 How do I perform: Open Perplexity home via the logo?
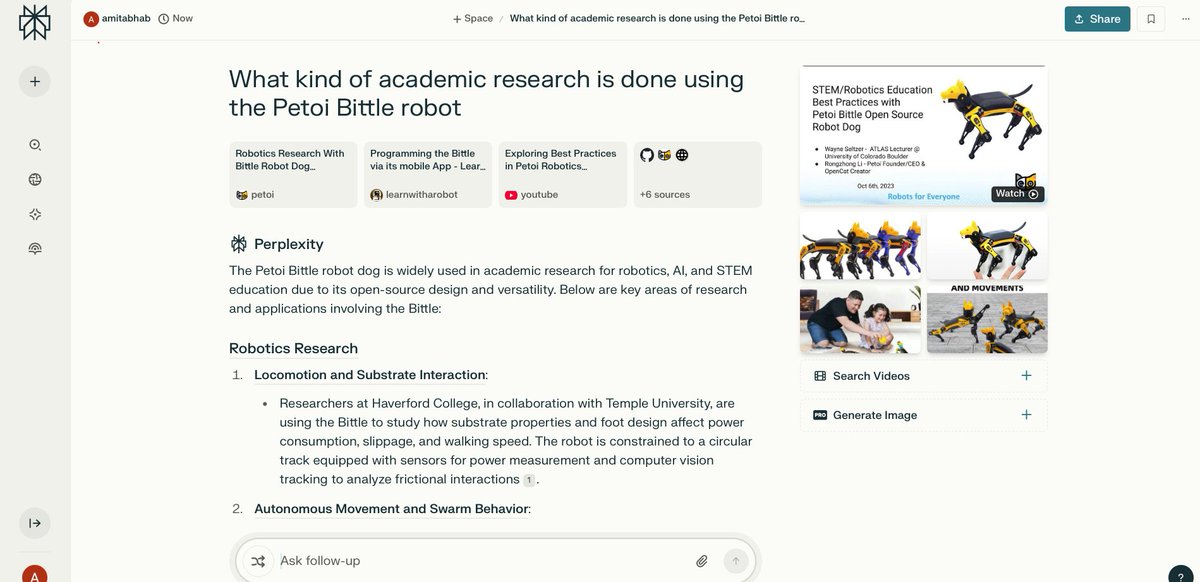click(35, 22)
